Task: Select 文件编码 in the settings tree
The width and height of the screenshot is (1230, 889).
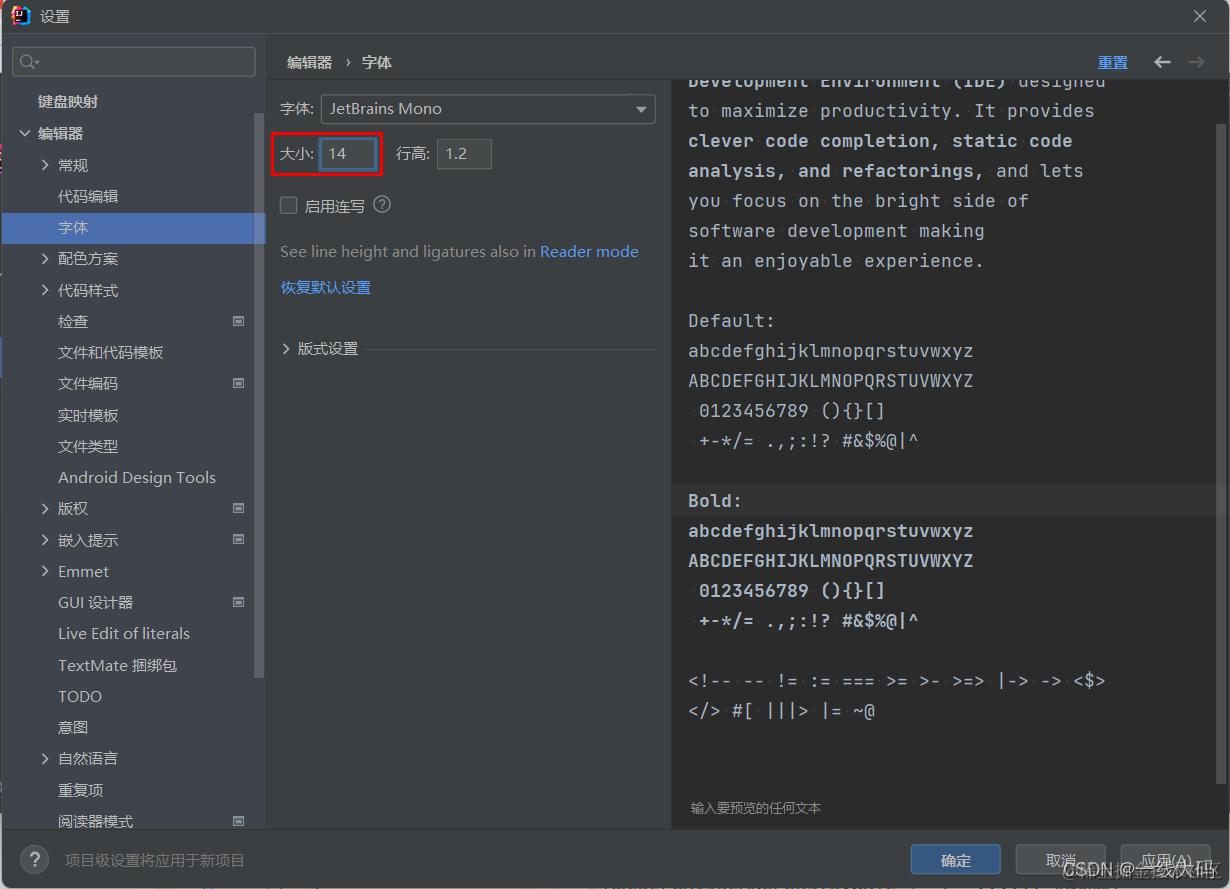Action: (88, 383)
